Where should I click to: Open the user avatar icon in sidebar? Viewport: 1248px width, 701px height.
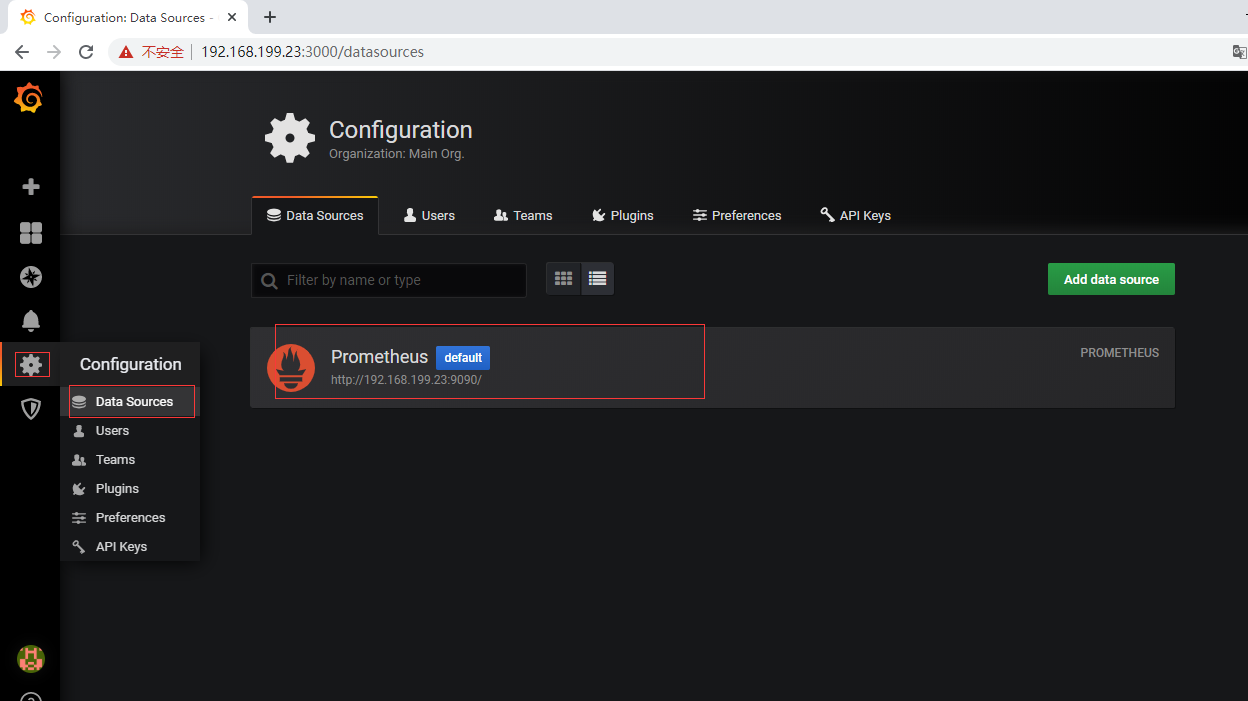click(x=31, y=658)
